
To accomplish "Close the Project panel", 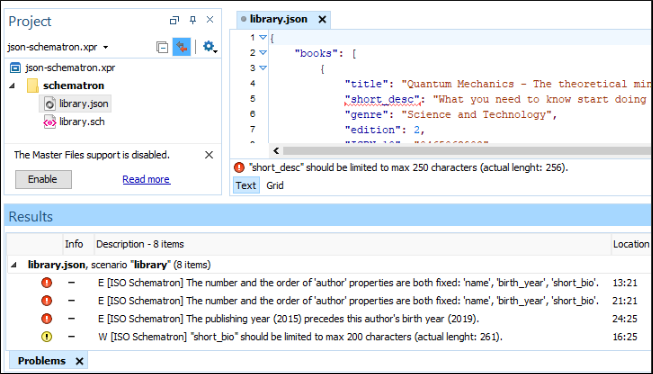I will (x=210, y=20).
